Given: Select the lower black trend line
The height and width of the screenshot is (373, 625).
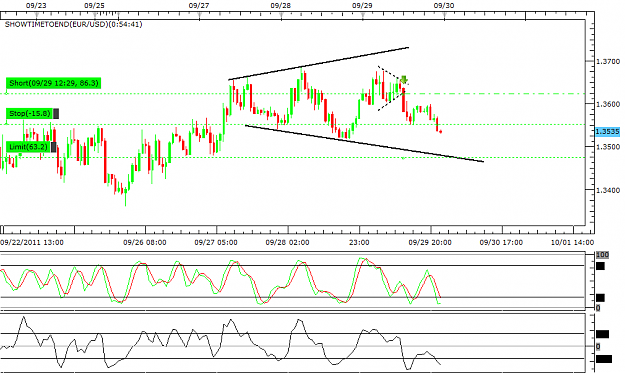Looking at the screenshot, I should (364, 143).
